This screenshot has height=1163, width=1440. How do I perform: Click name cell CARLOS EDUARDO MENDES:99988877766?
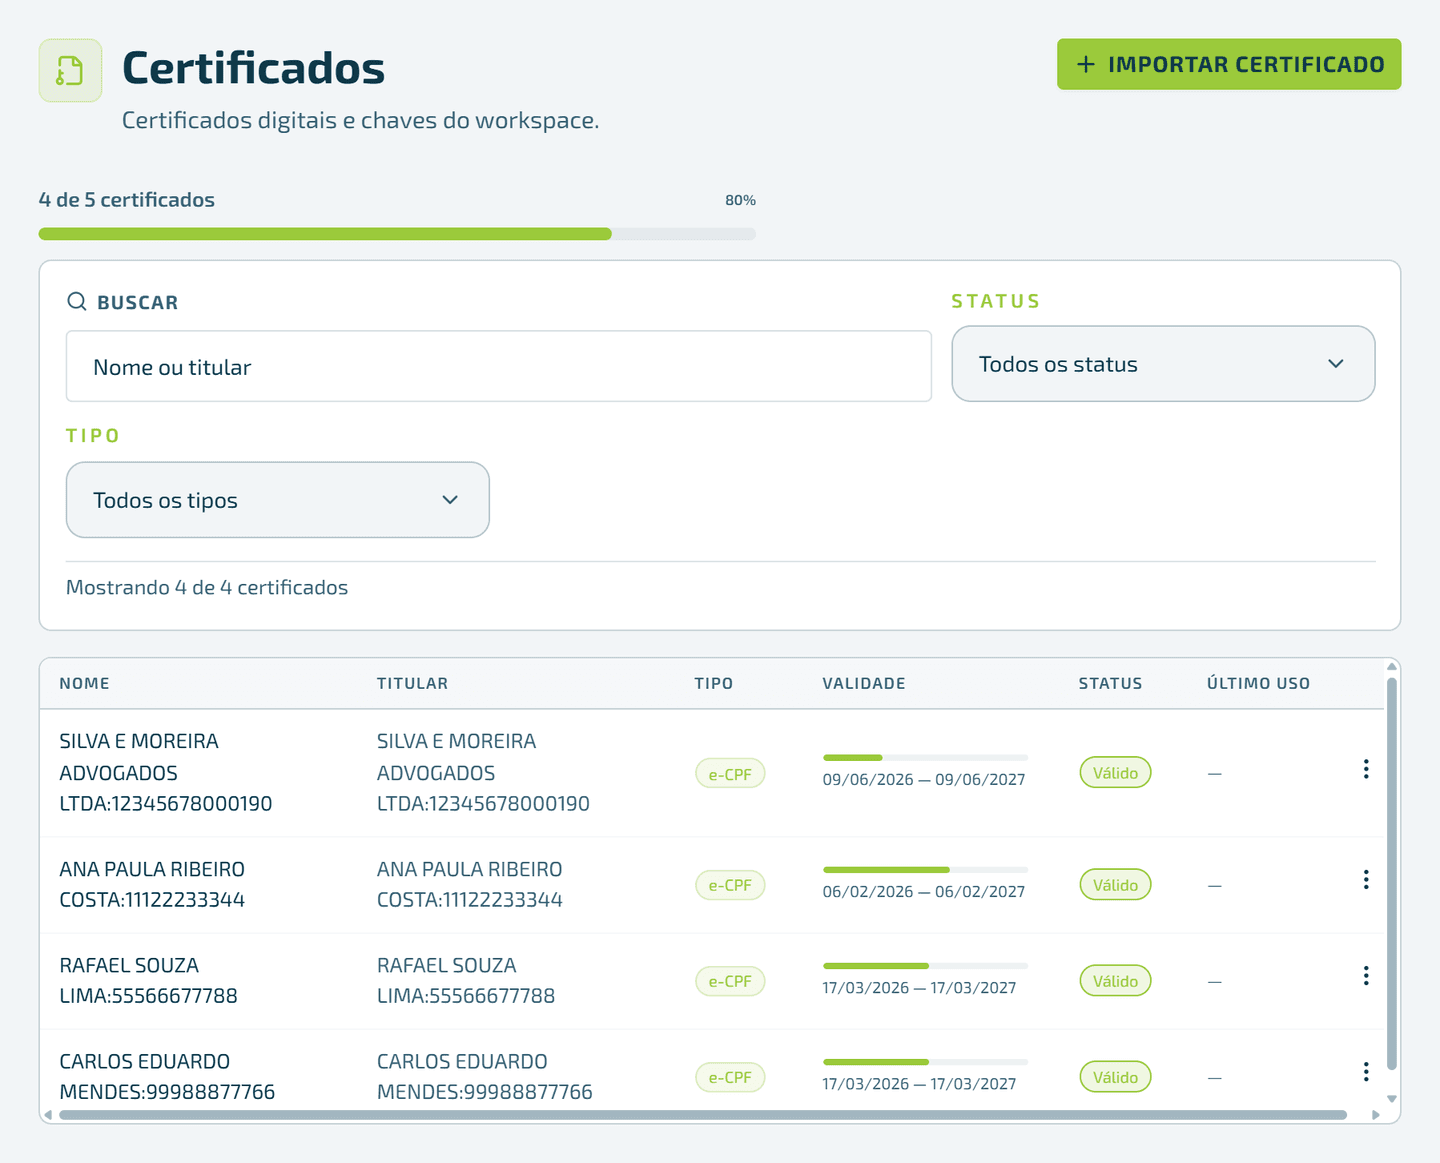(167, 1077)
